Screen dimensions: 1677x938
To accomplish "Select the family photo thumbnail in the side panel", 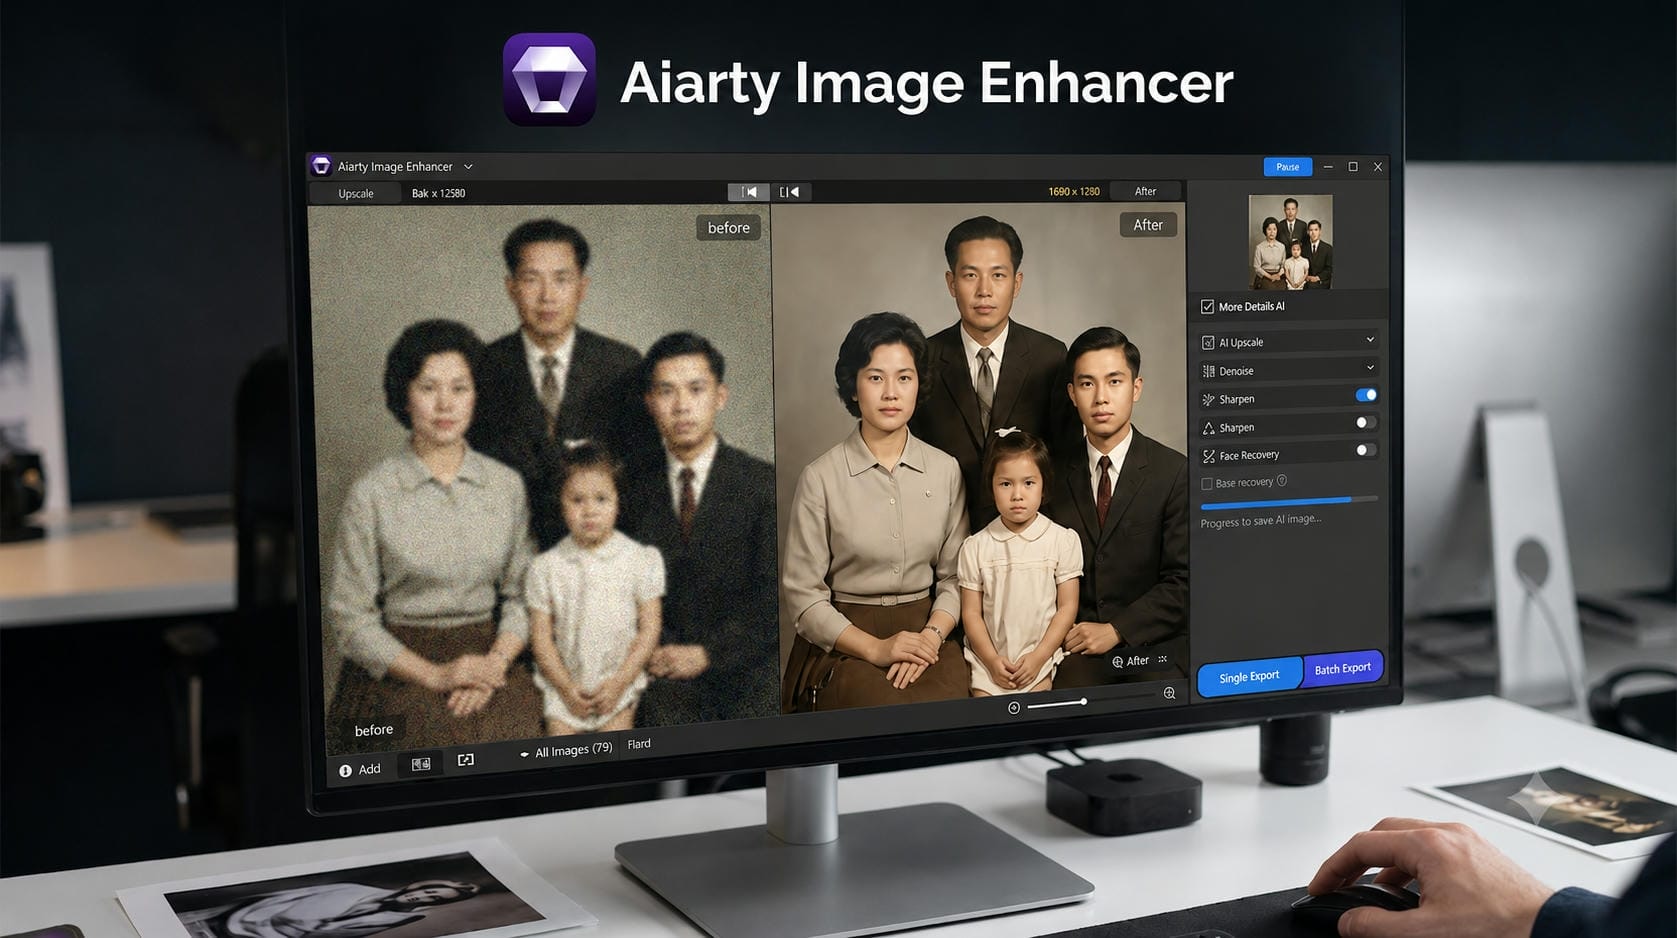I will (x=1290, y=242).
